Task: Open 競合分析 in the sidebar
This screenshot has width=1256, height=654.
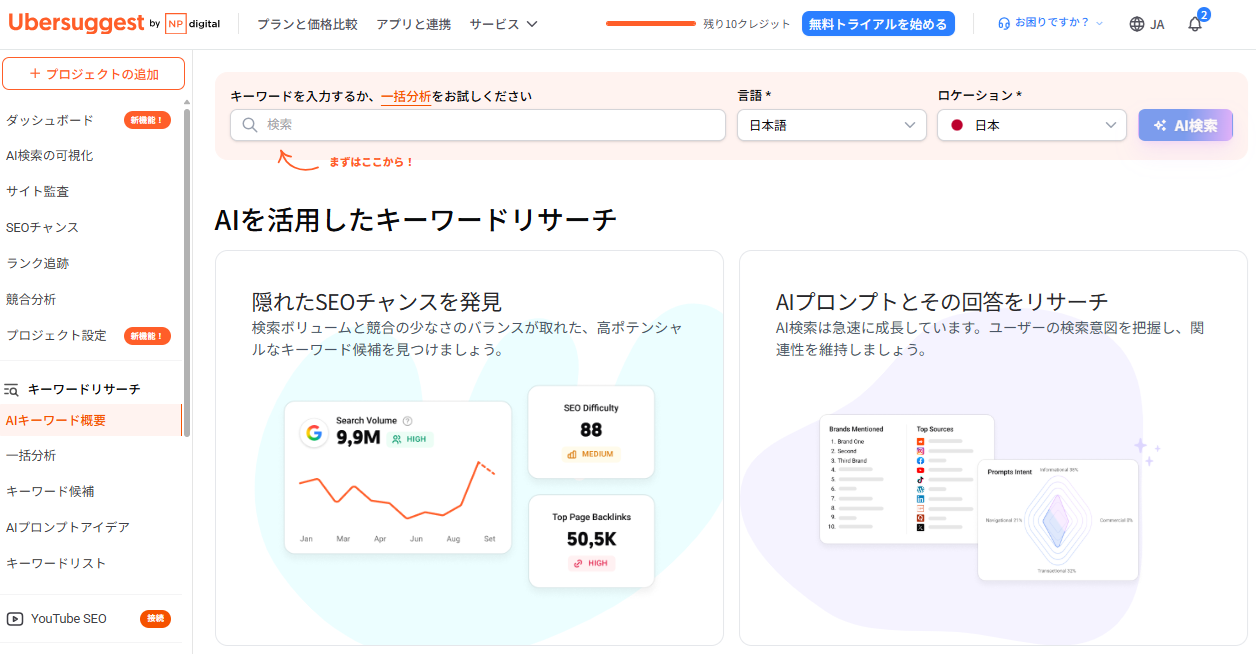Action: (31, 299)
